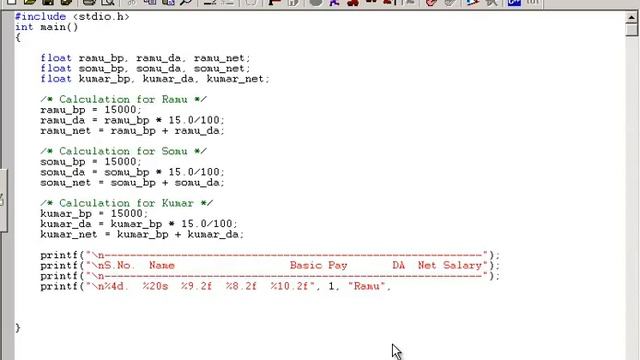The height and width of the screenshot is (360, 640).
Task: Click the 'somu_da = somu_bp * 15.0/100;' line
Action: tap(132, 172)
